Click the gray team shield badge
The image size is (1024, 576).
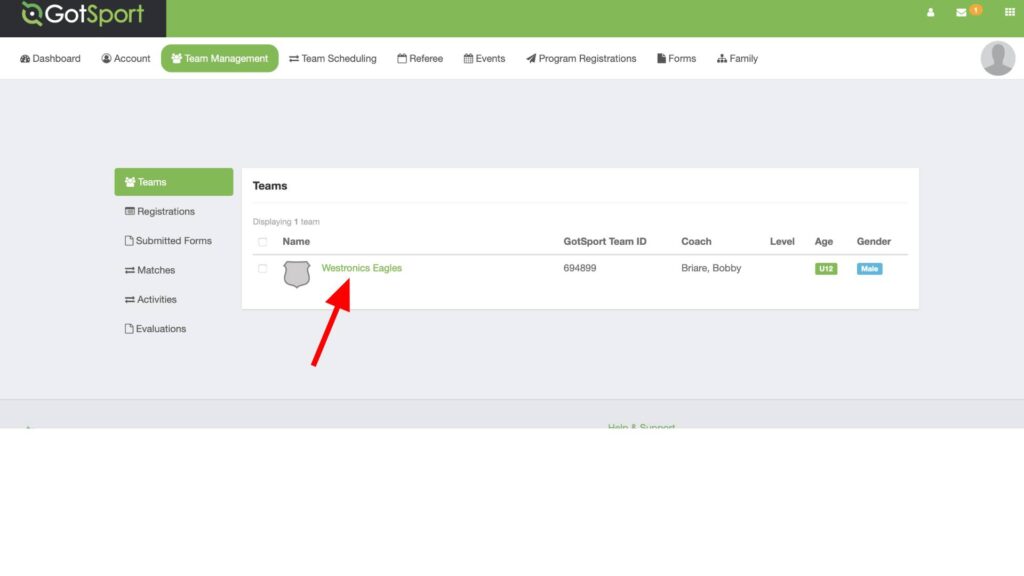point(297,273)
